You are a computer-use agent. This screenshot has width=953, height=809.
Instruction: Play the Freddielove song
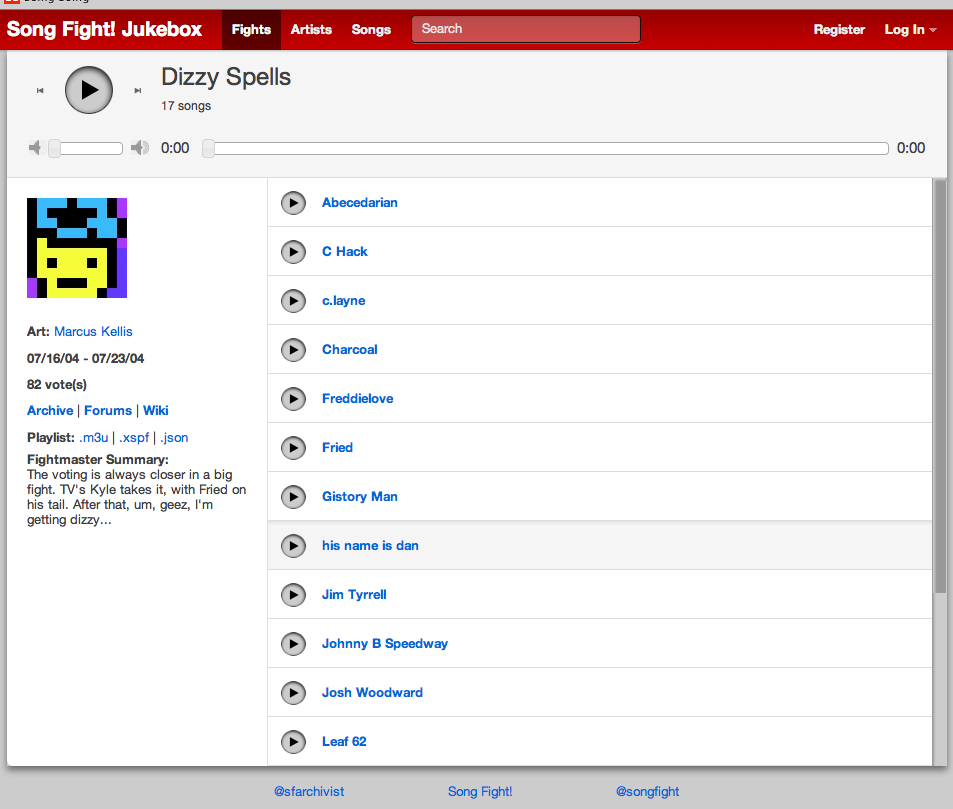[x=294, y=399]
